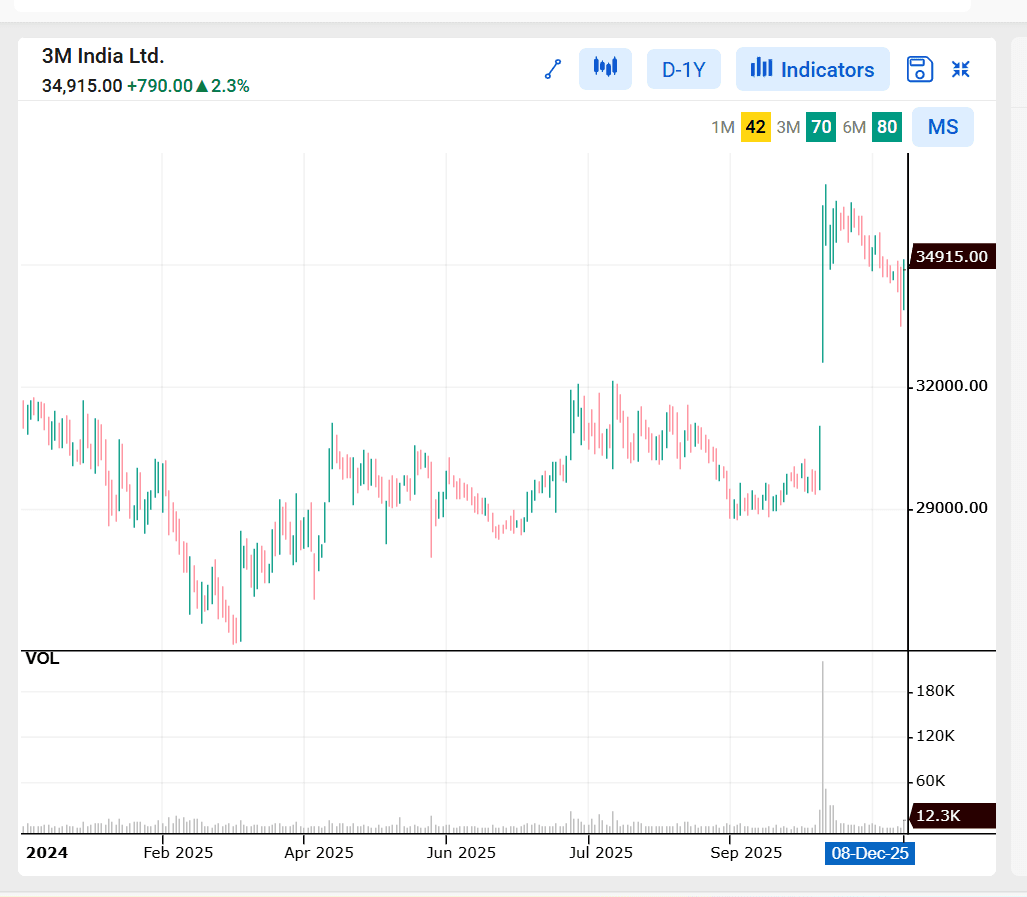This screenshot has height=897, width=1027.
Task: Click the Jun 2025 axis label
Action: pos(461,852)
